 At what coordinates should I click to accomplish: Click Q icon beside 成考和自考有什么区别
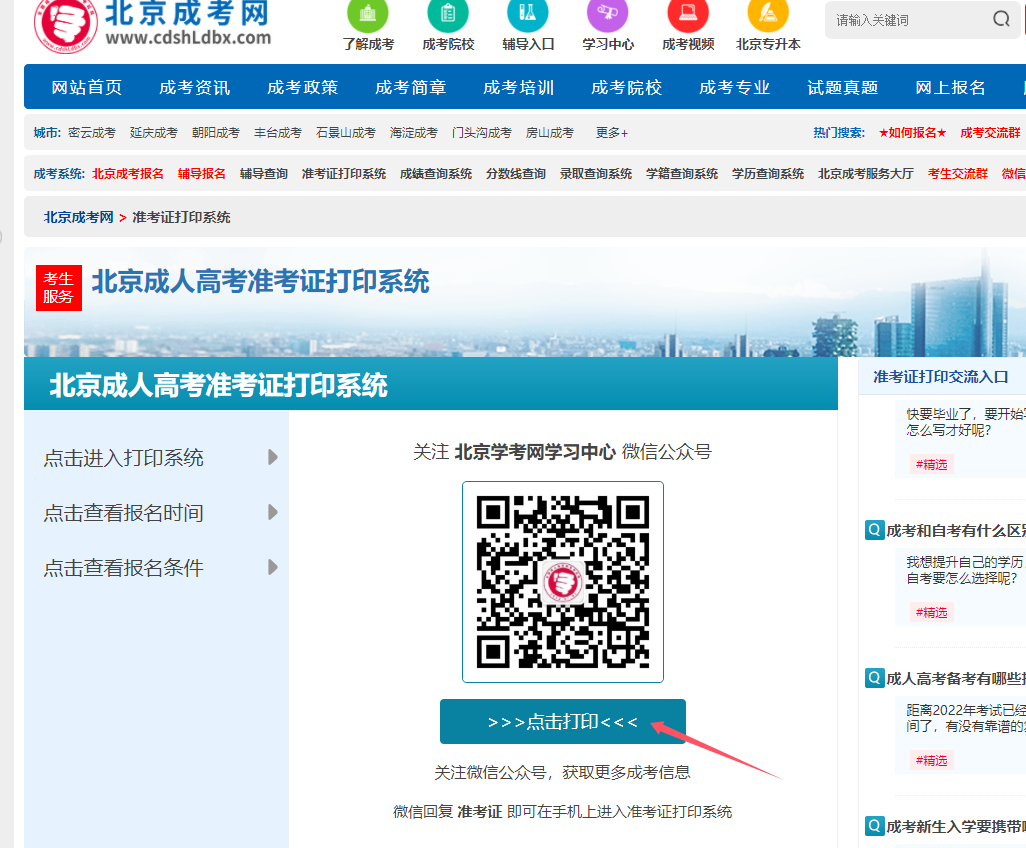[874, 530]
